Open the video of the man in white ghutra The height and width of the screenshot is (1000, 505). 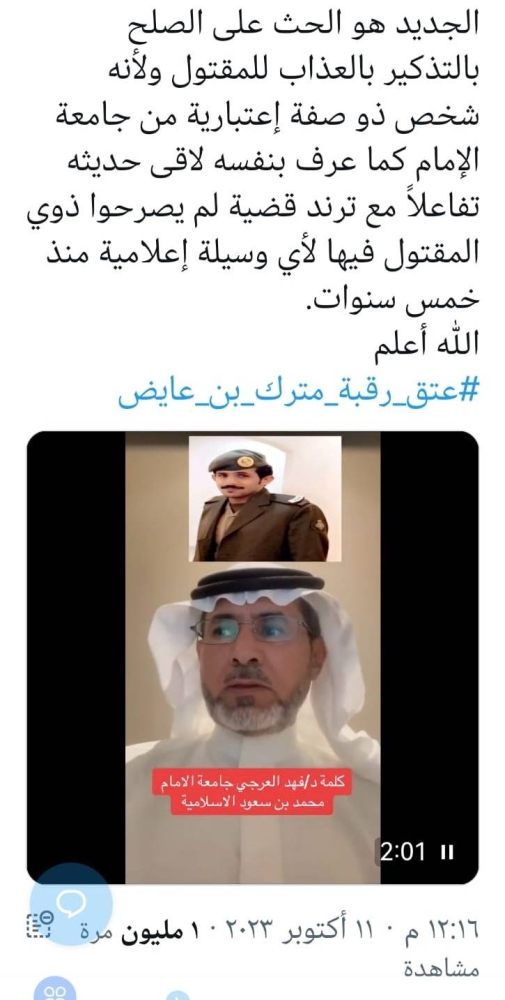click(252, 657)
